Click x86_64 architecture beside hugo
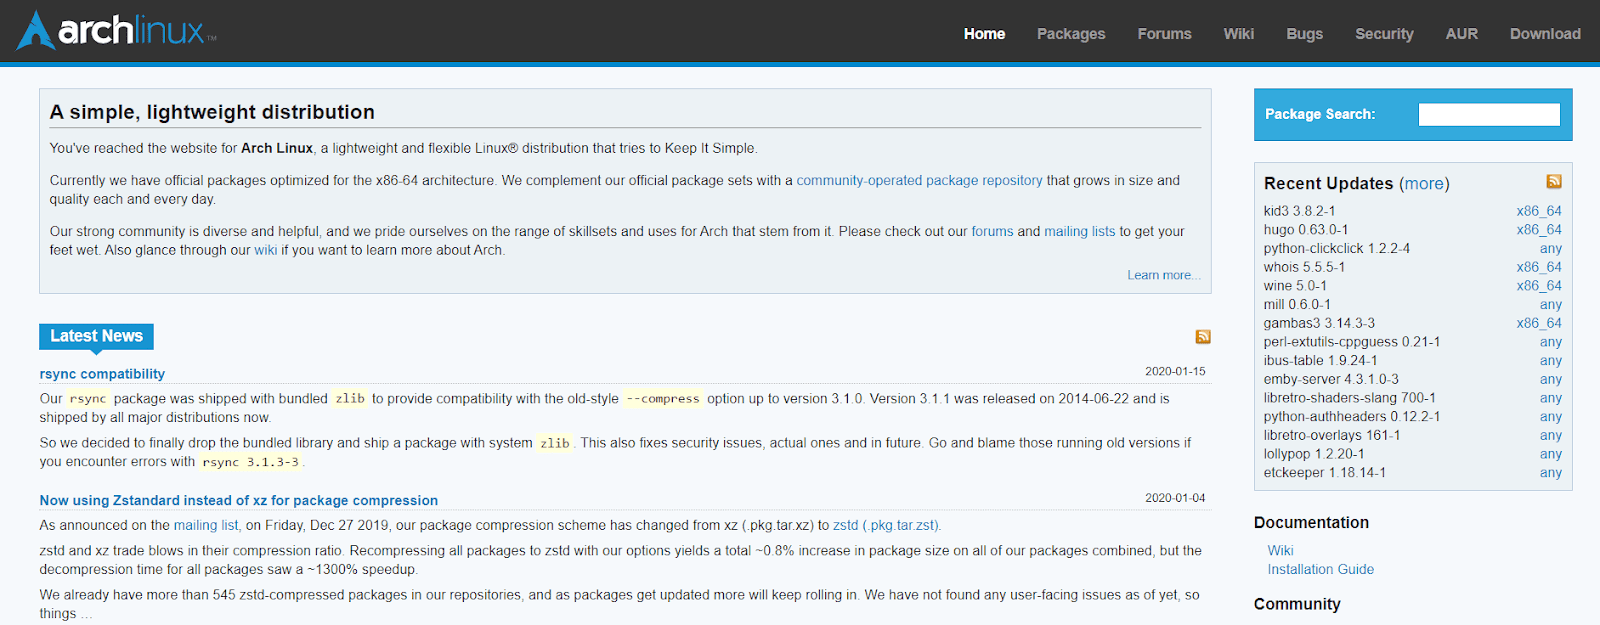 click(1539, 230)
